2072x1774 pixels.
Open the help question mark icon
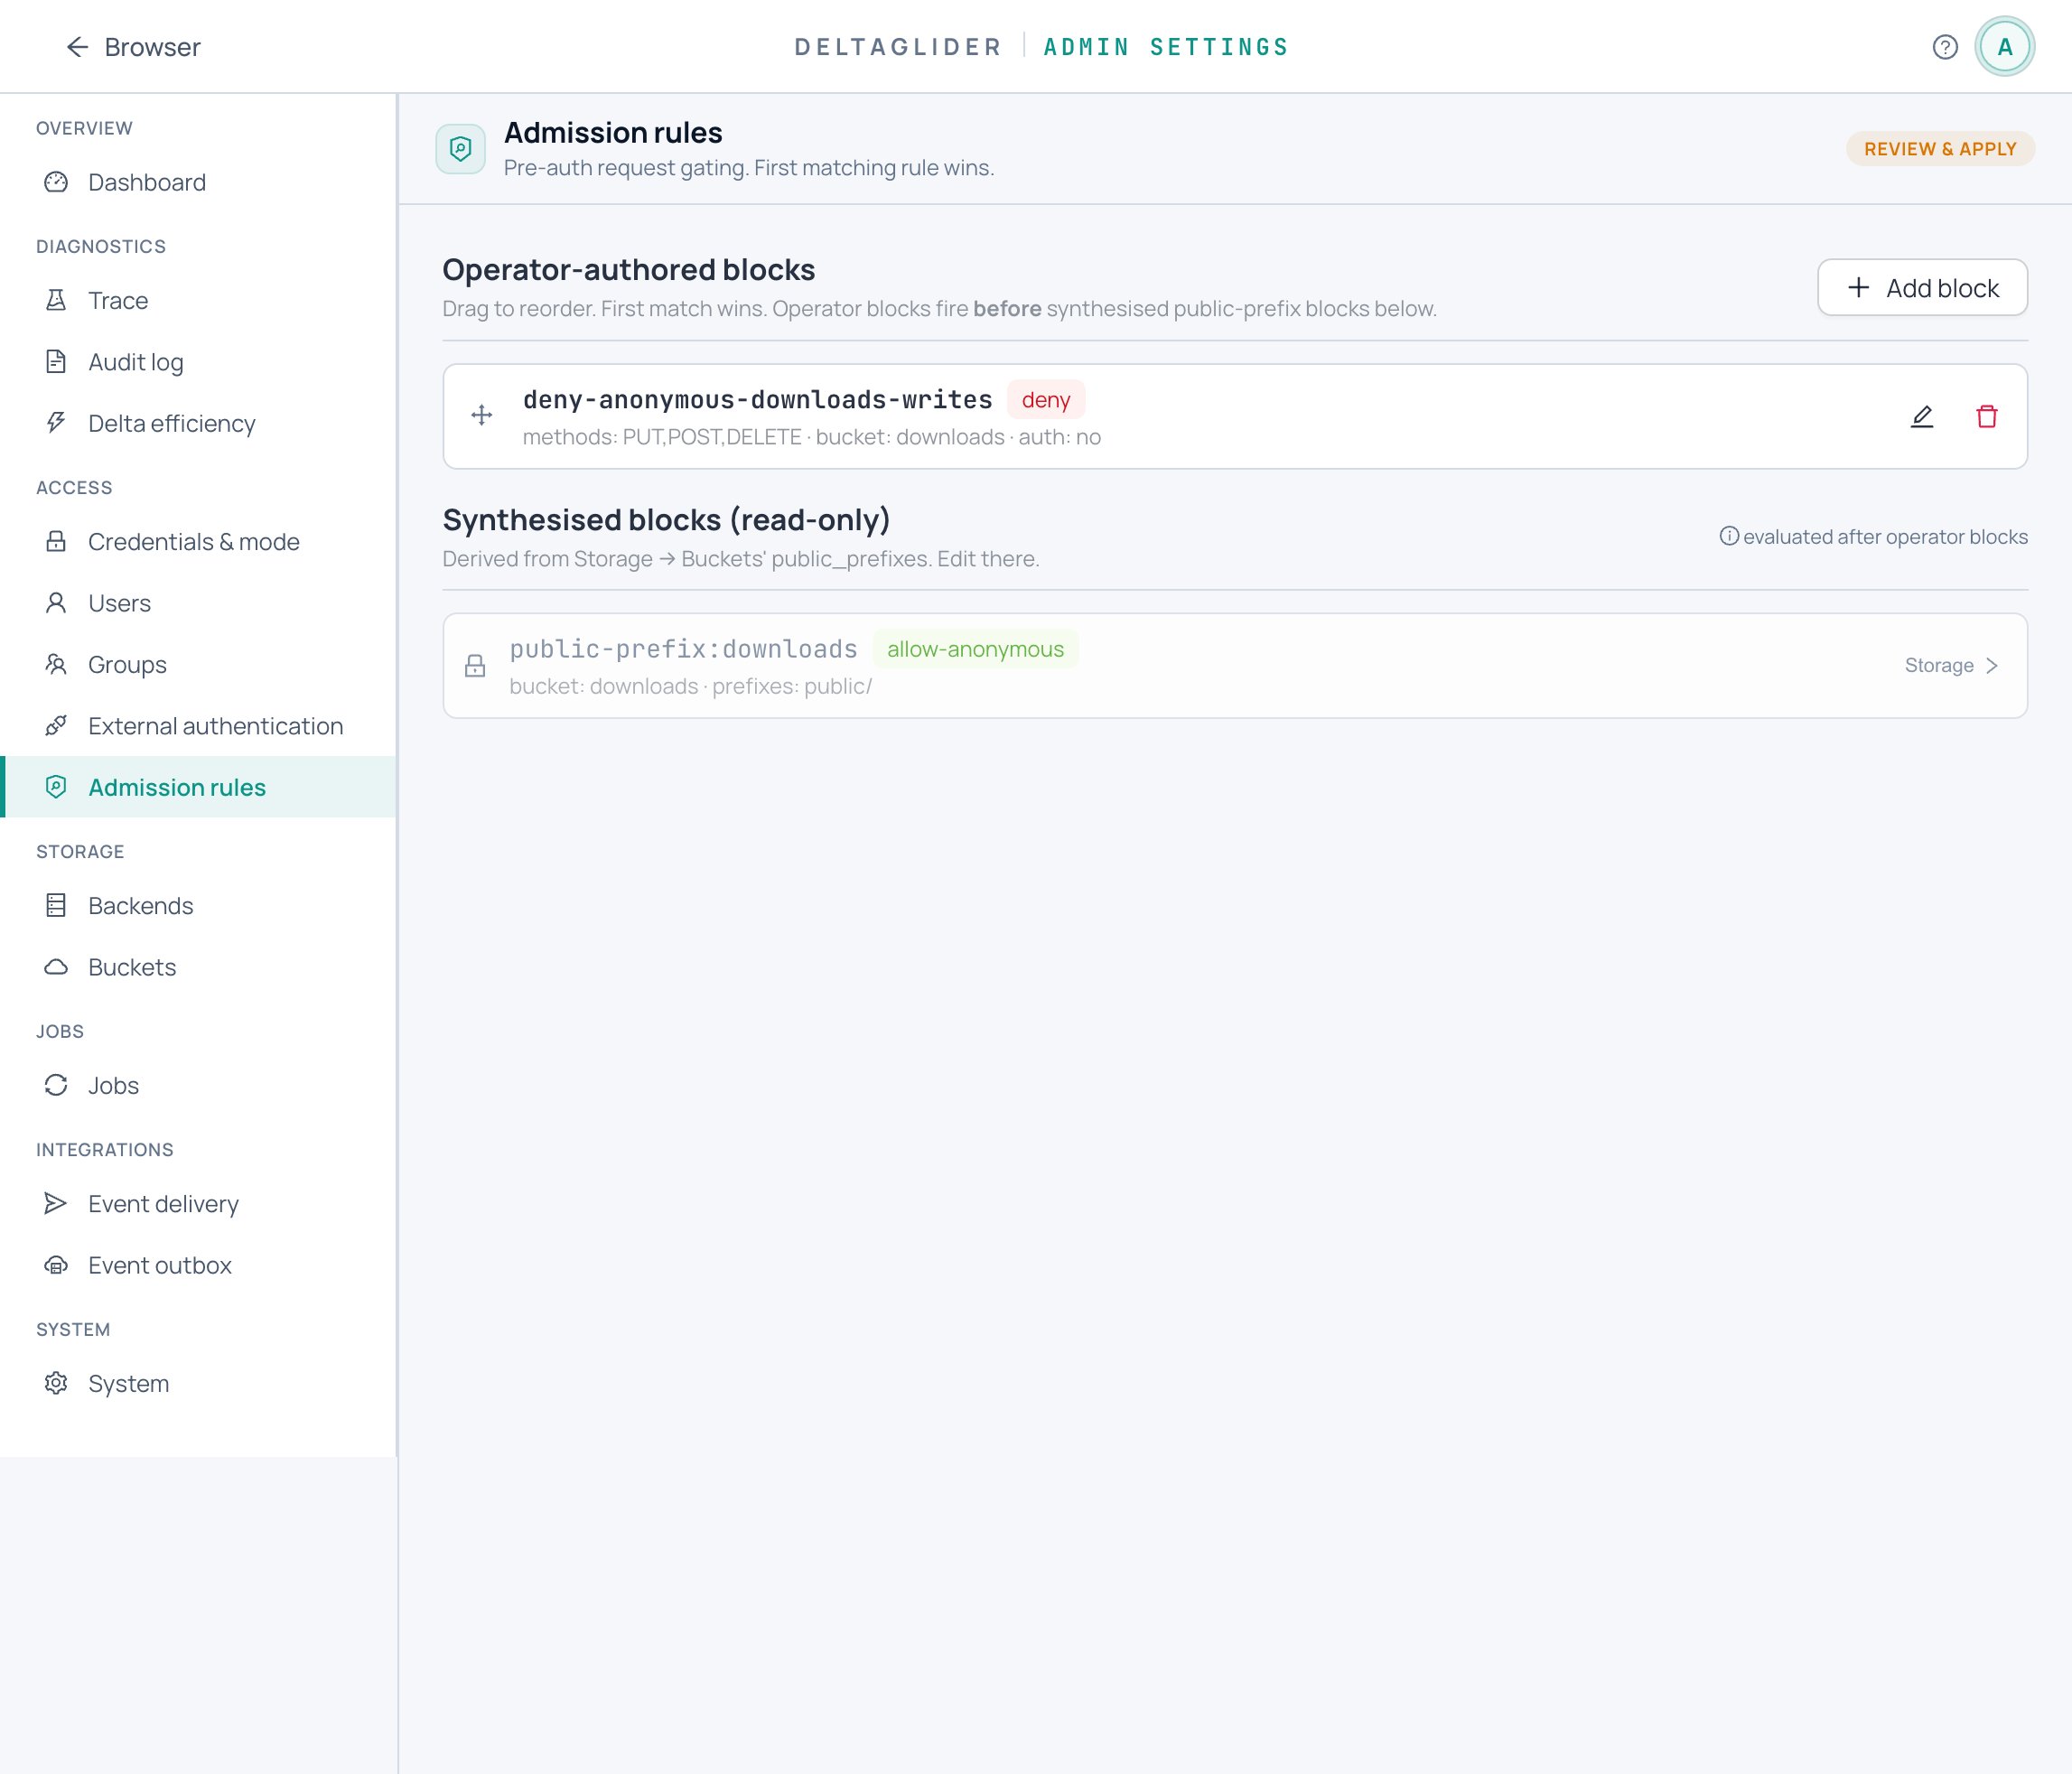[x=1944, y=47]
